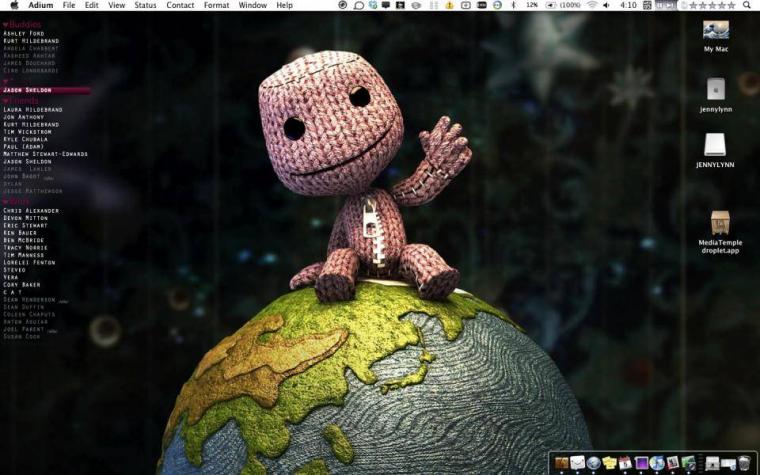The width and height of the screenshot is (760, 475).
Task: Select contact Jon Anthony
Action: pyautogui.click(x=24, y=117)
